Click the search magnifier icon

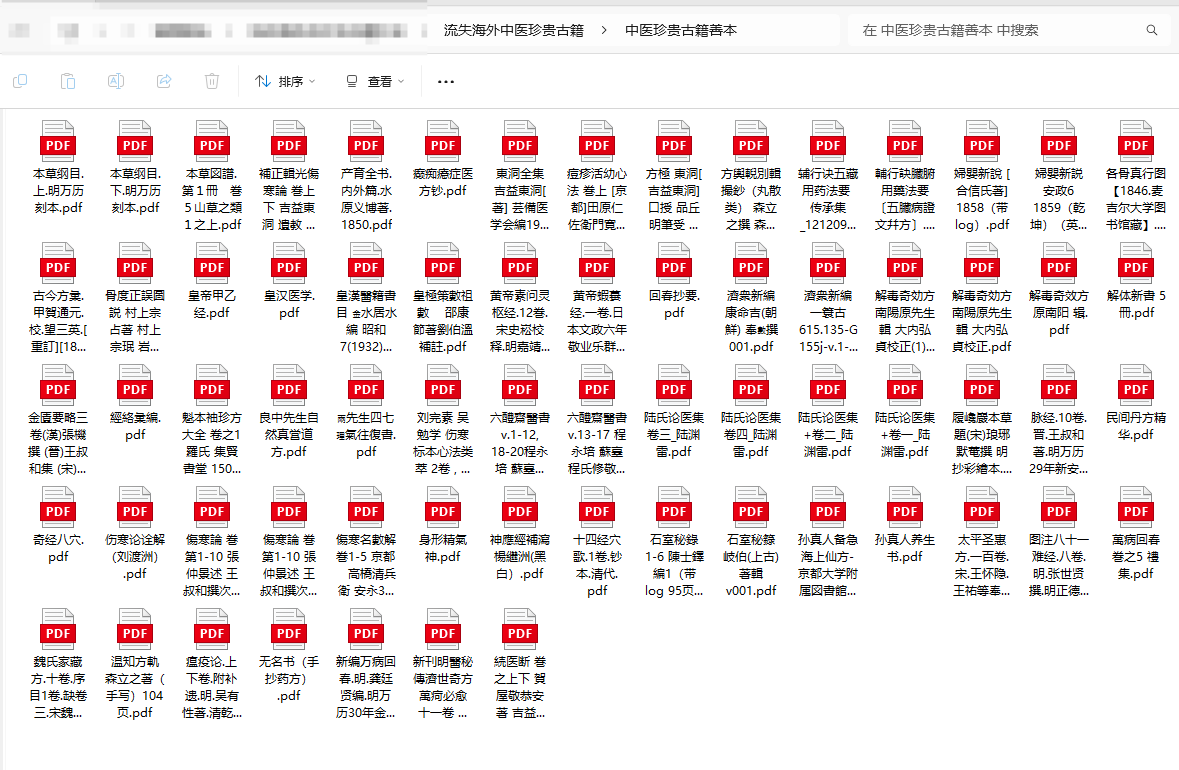point(1152,30)
